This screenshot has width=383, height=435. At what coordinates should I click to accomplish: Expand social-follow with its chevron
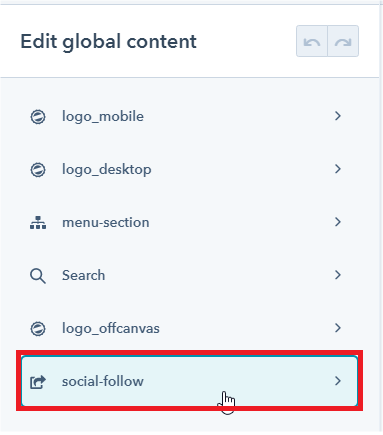click(x=338, y=381)
